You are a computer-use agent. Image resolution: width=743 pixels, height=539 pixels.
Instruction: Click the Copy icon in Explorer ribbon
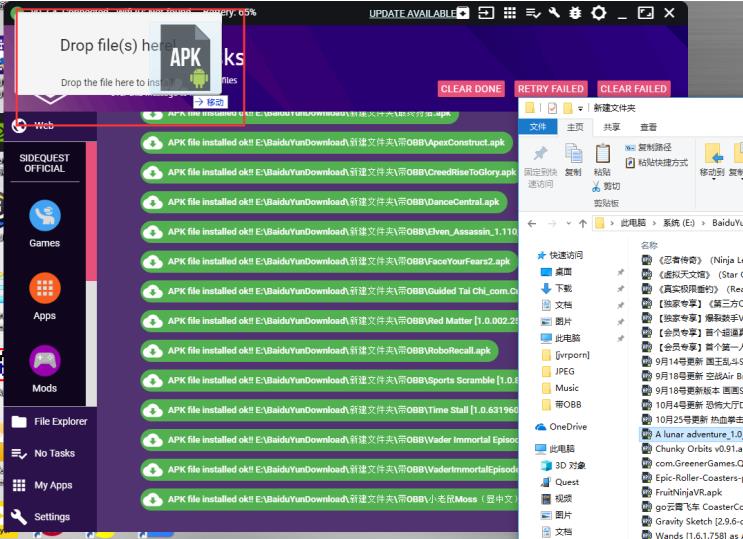tap(573, 160)
